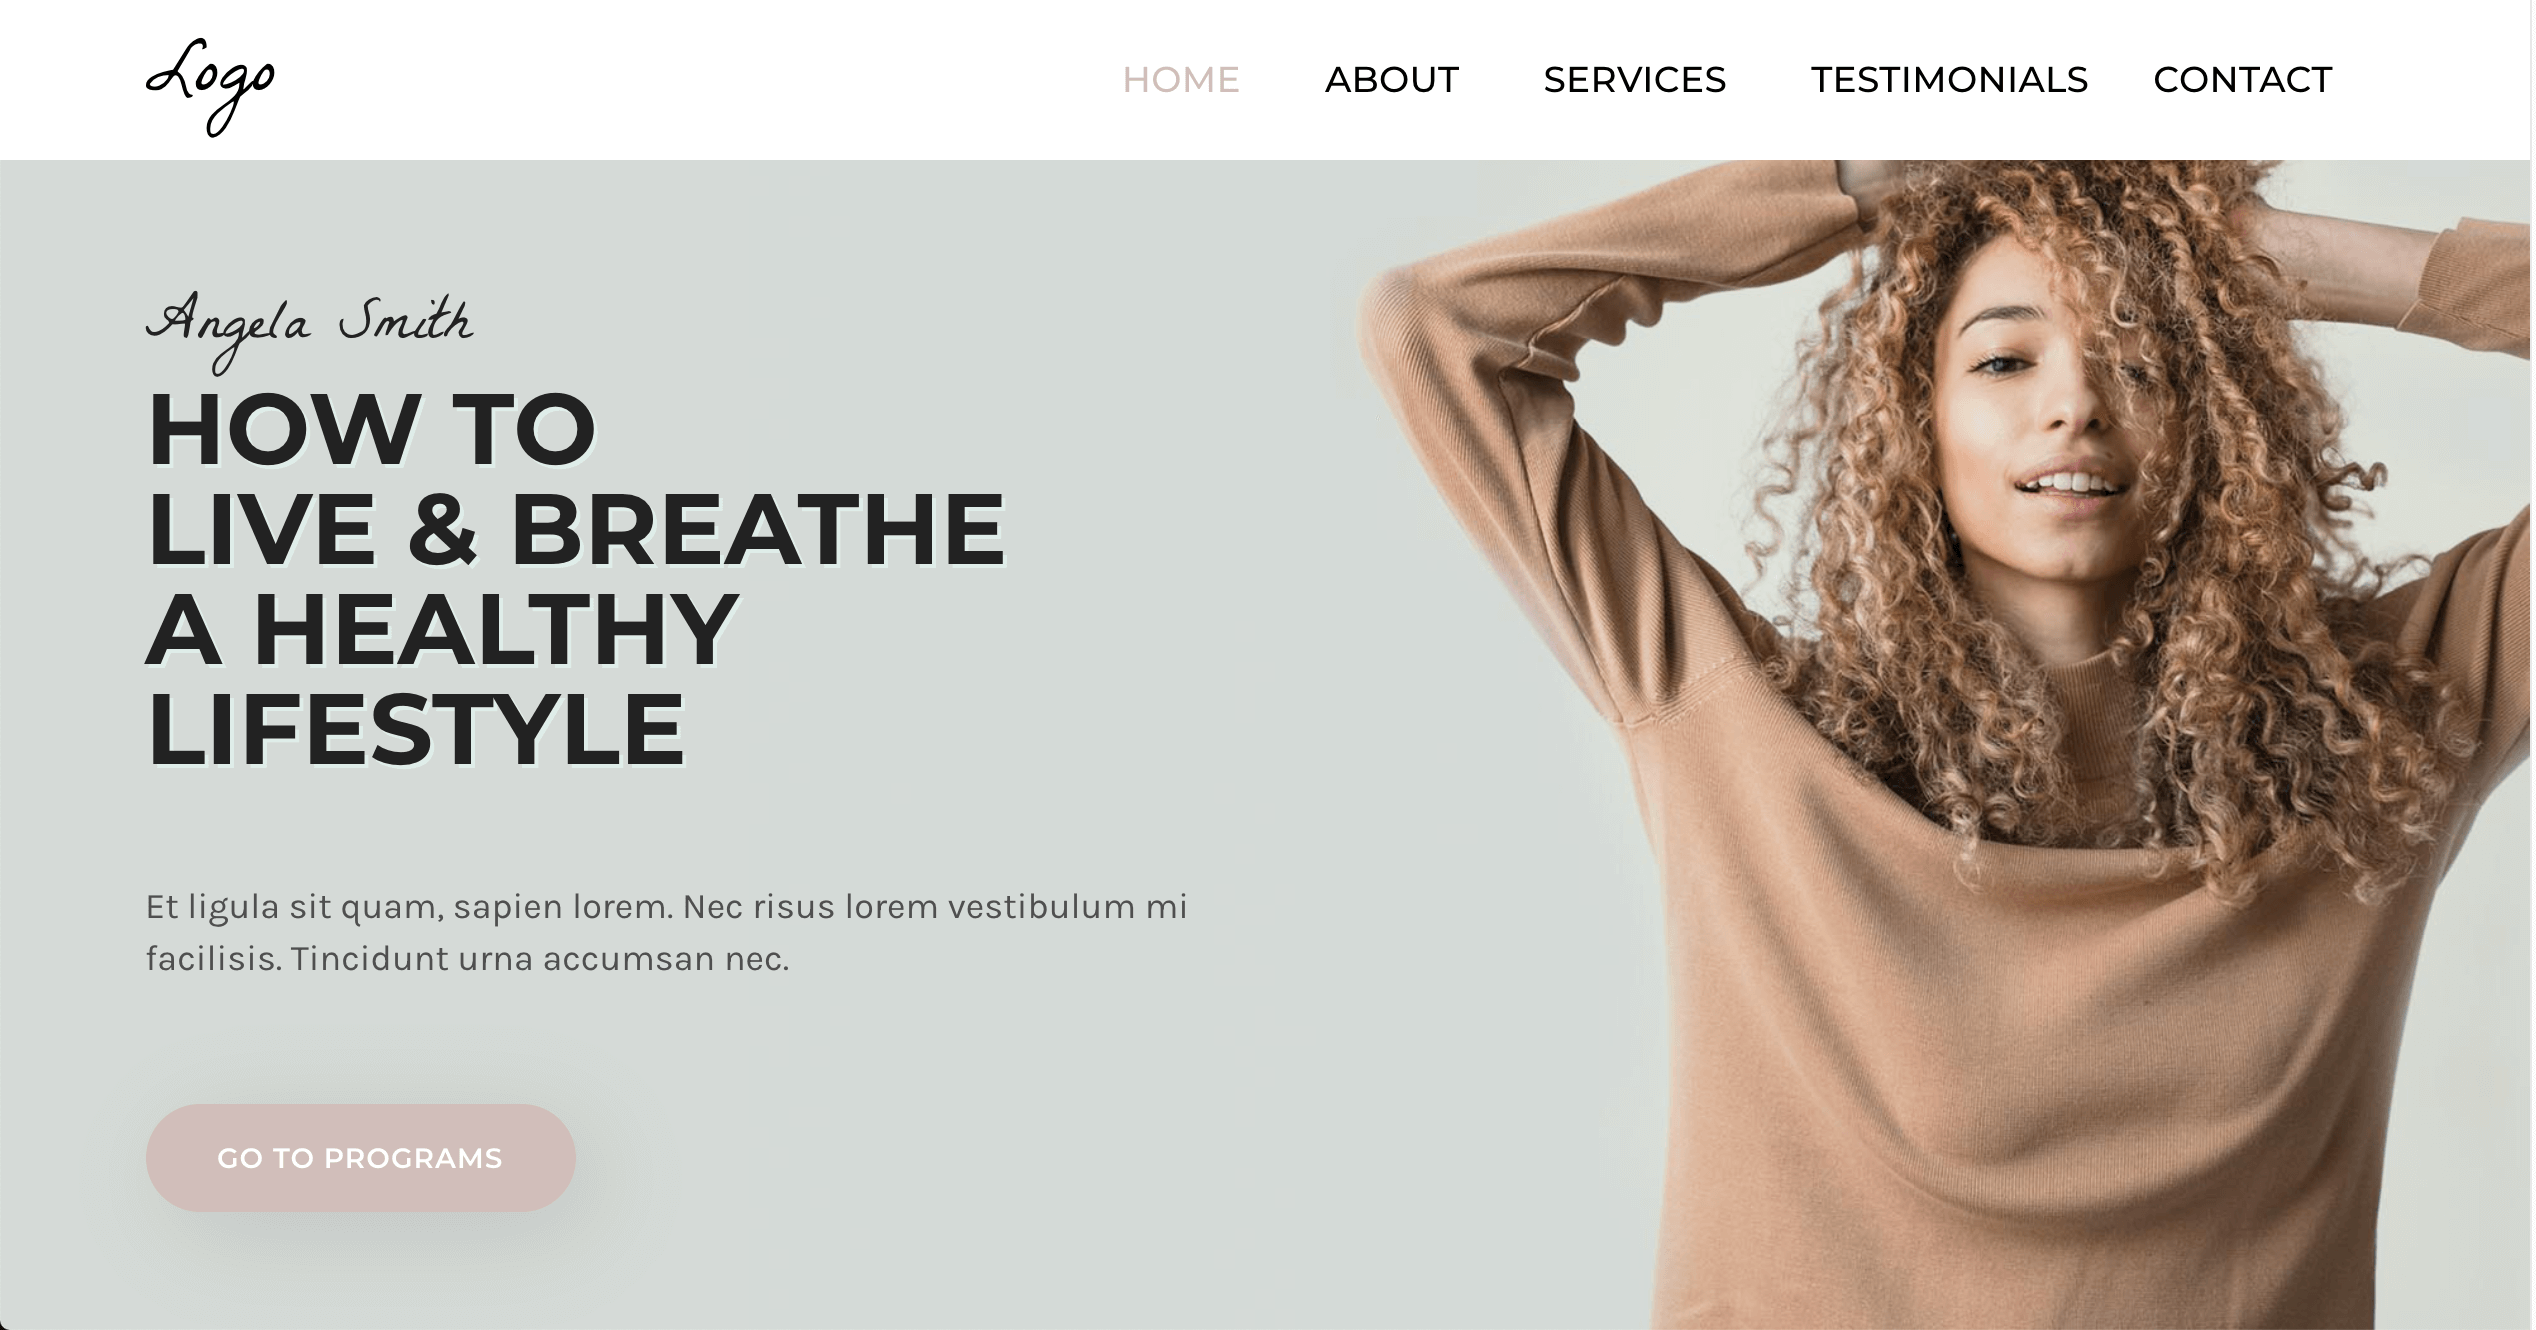Click the GO TO PROGRAMS button
Screen dimensions: 2536x1330
360,1158
